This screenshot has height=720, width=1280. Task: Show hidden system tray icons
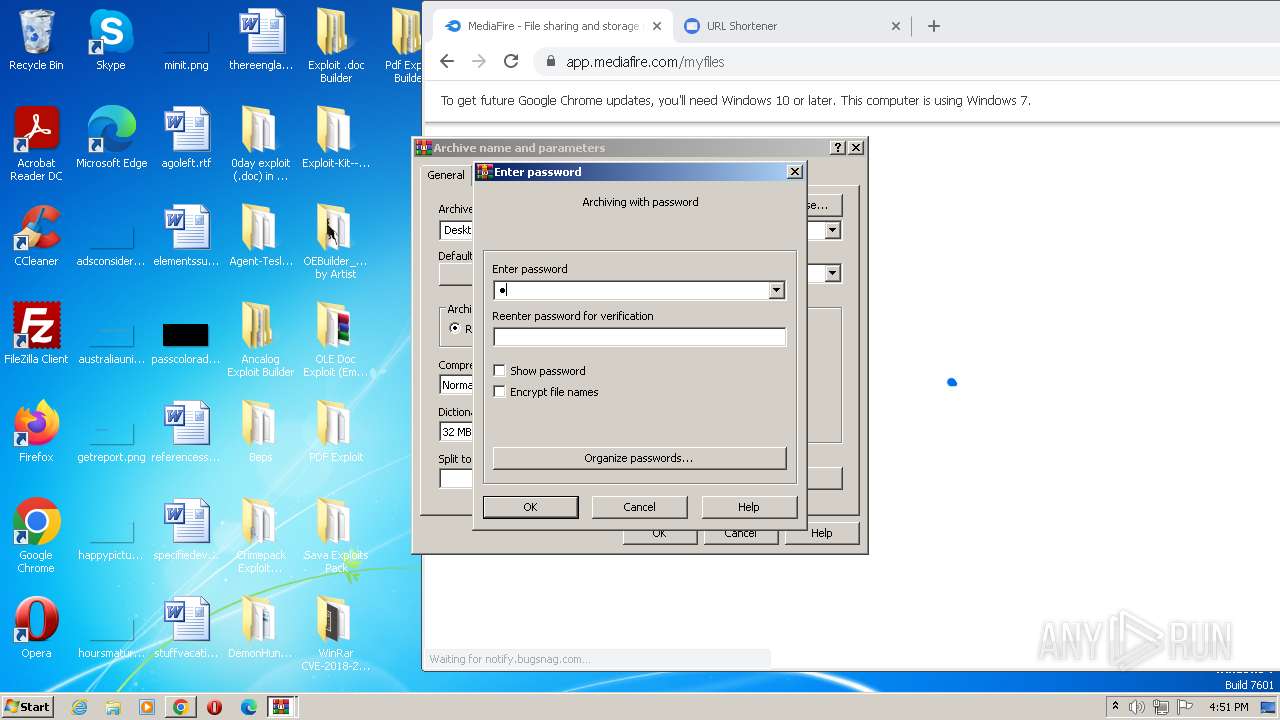point(1115,707)
